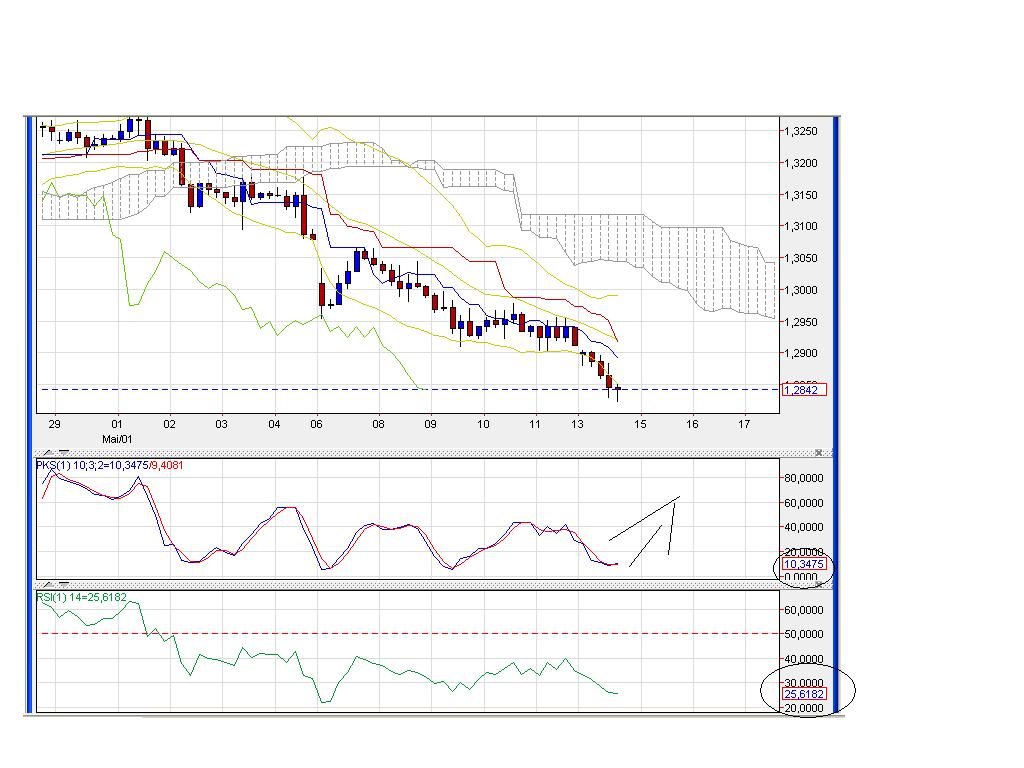
Task: Click the 1,2900 price axis label
Action: [x=801, y=353]
